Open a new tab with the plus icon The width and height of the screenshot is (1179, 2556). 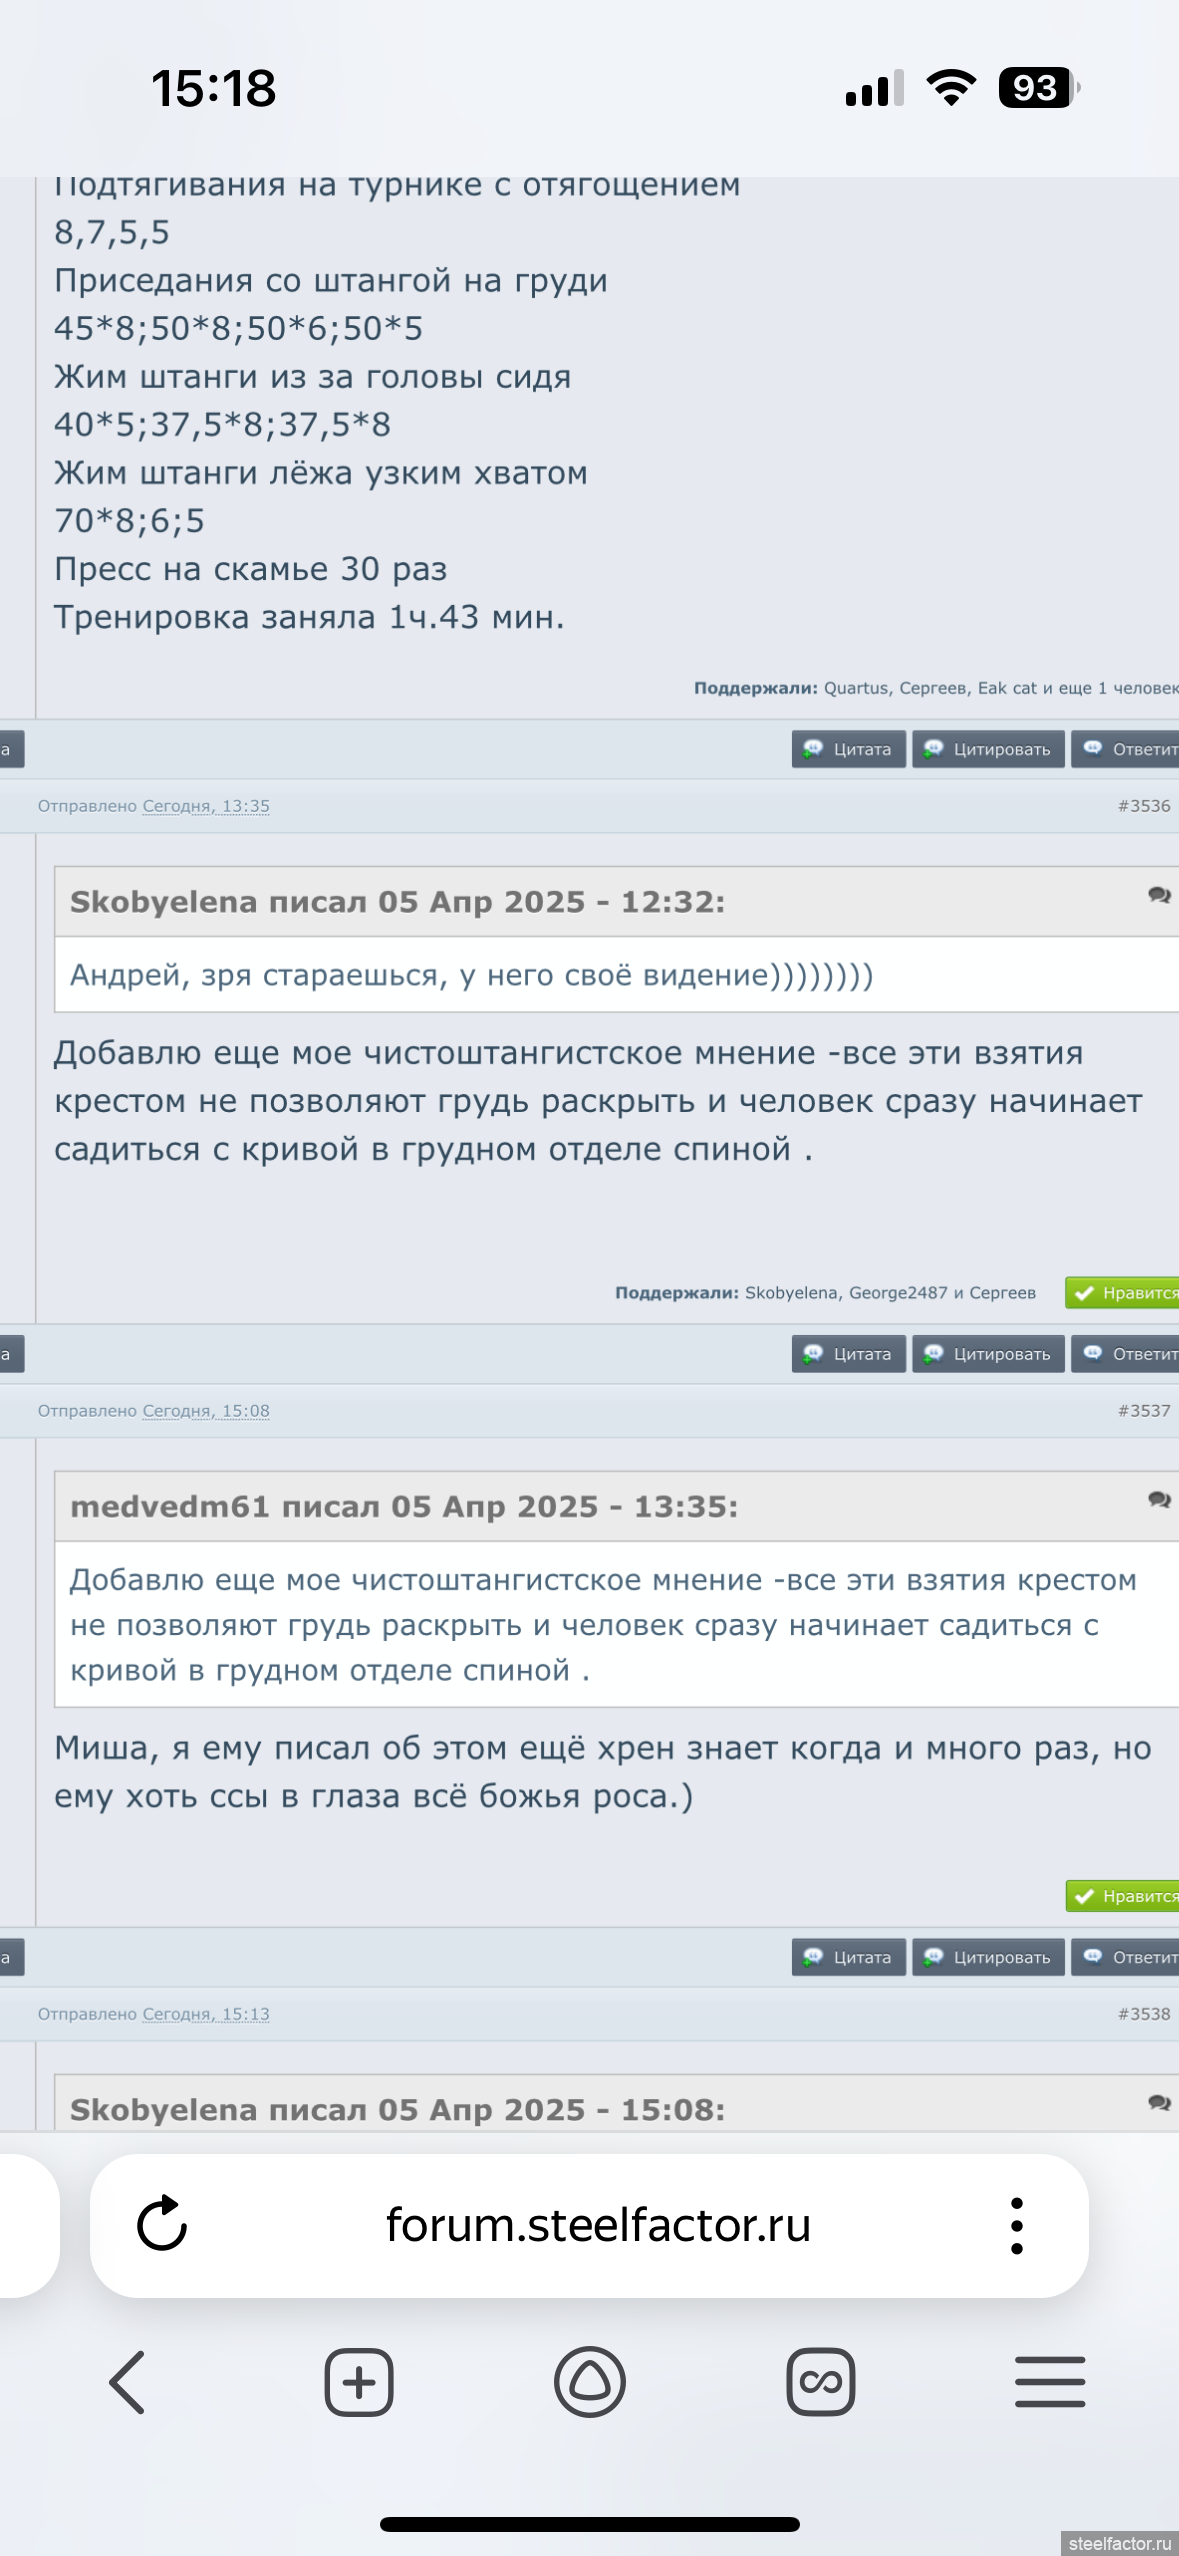click(359, 2382)
